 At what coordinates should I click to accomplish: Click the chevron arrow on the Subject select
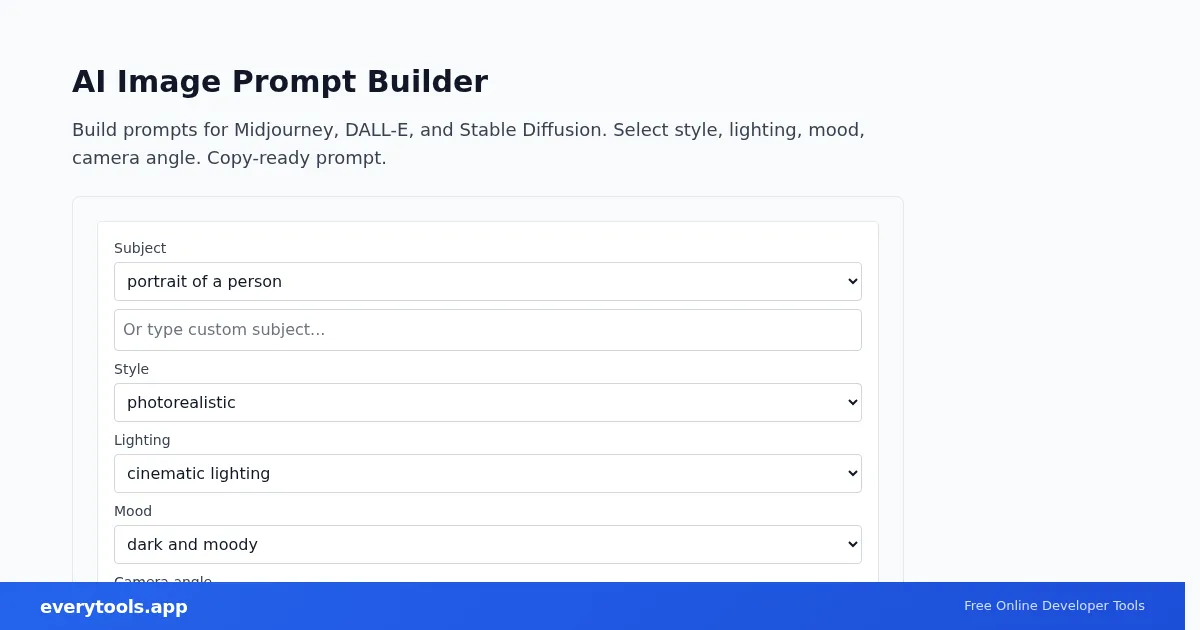[x=852, y=282]
